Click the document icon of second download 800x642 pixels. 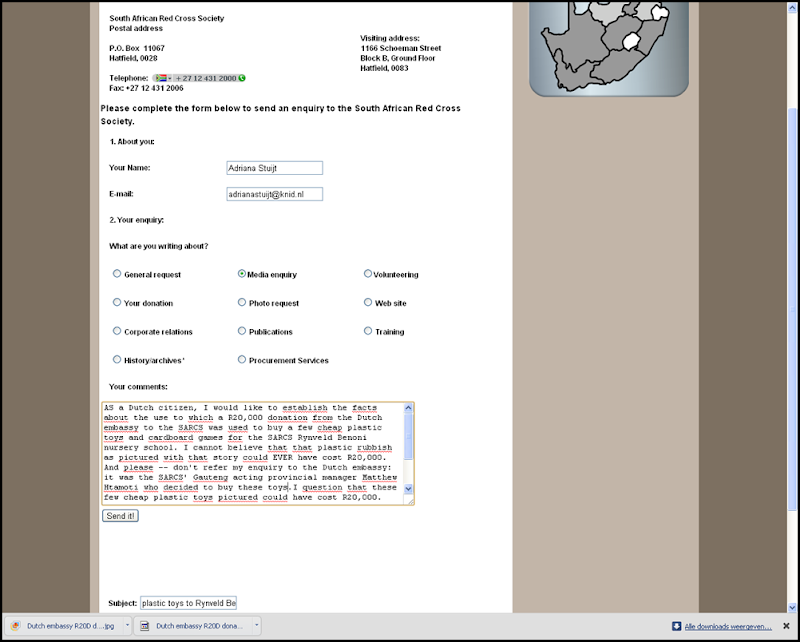[145, 626]
